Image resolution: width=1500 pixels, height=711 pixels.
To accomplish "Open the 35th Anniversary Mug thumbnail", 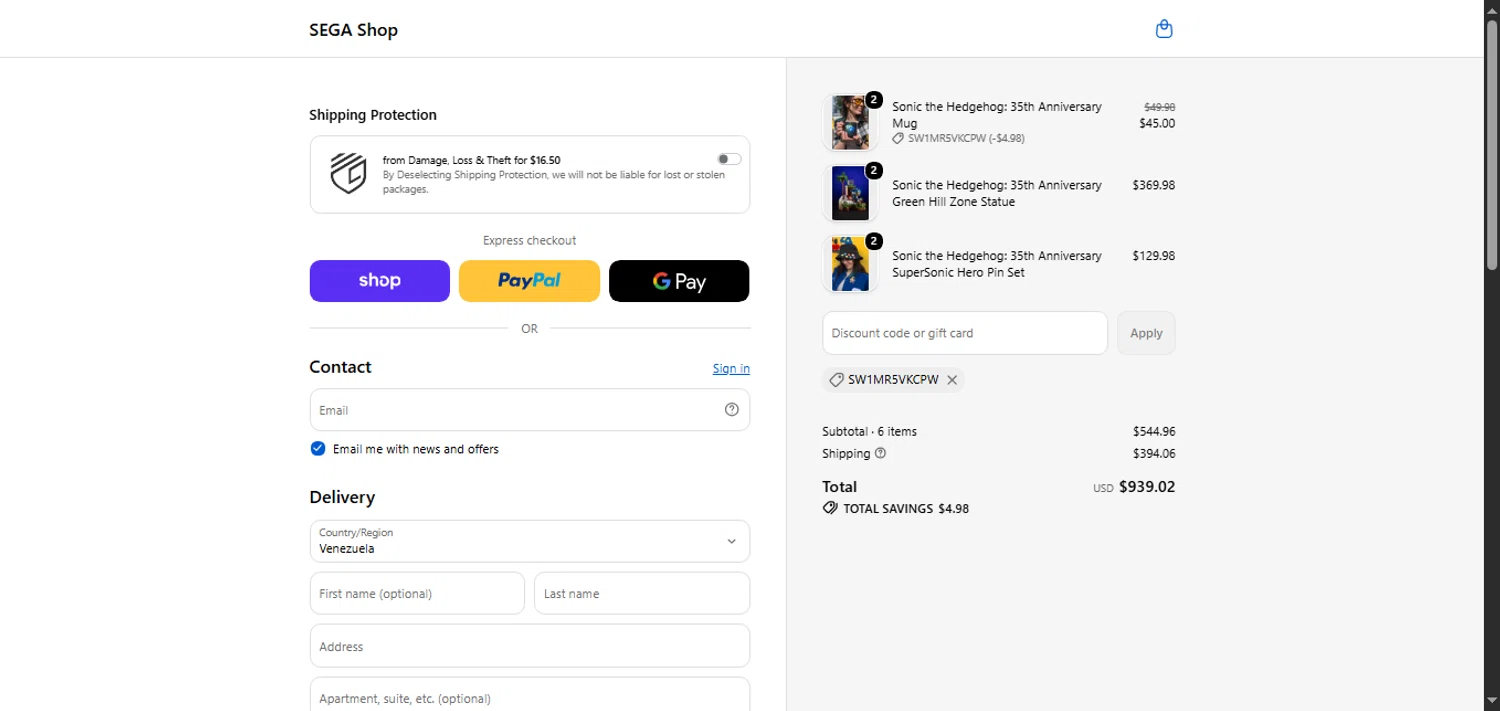I will click(x=850, y=122).
